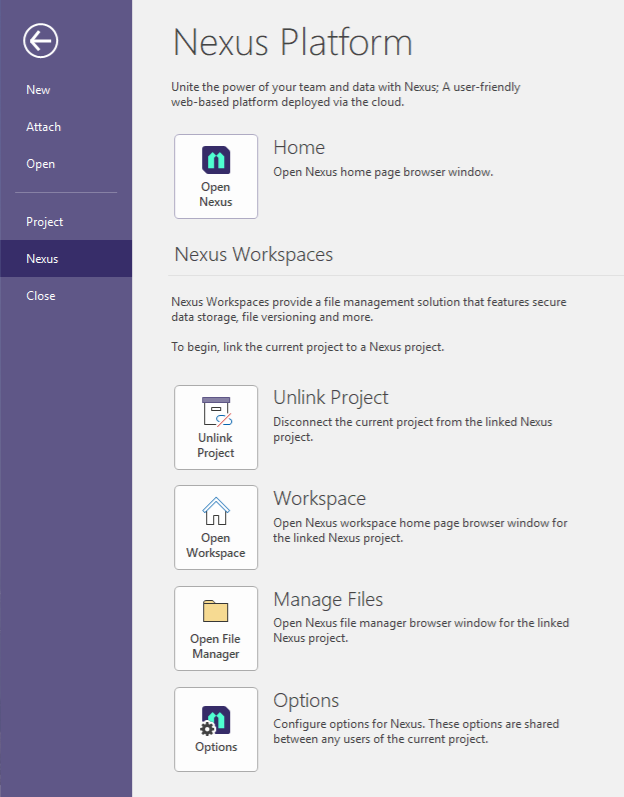Click 'Open Nexus home page browser window.' text

[x=383, y=172]
